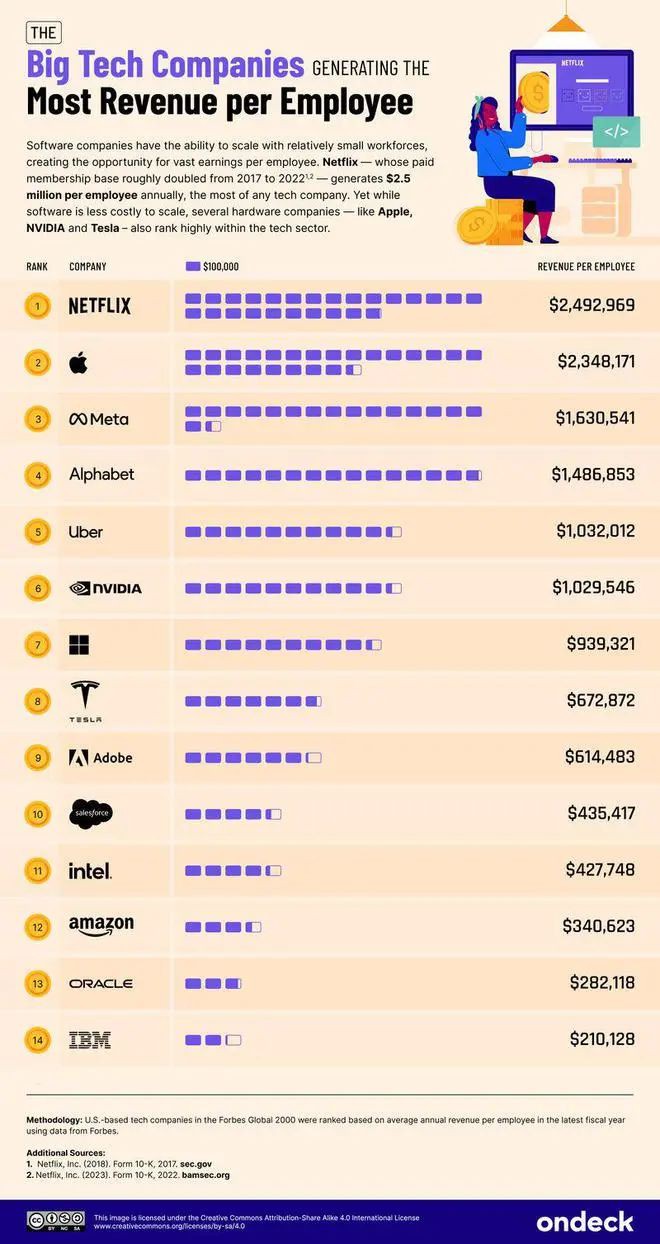
Task: Click the Apple logo icon
Action: [x=78, y=362]
